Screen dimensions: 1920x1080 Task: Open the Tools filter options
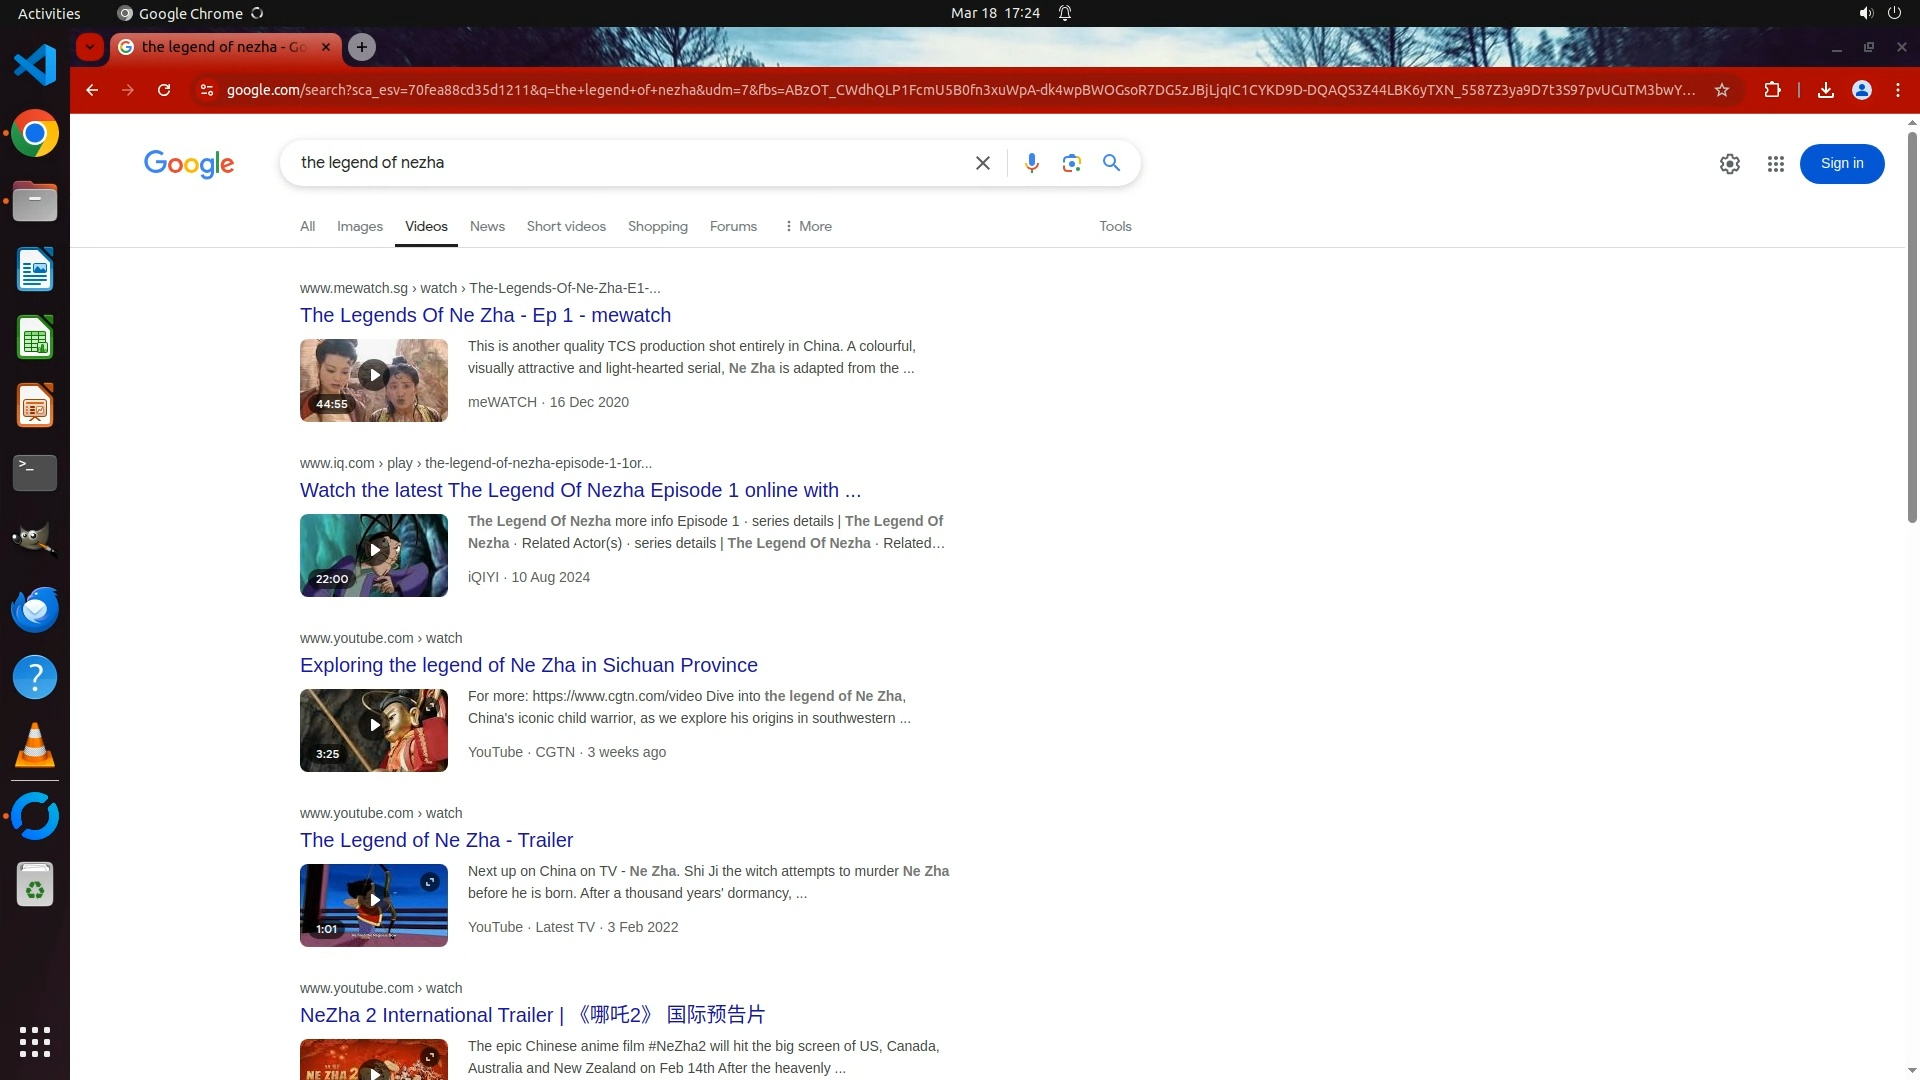(1115, 226)
